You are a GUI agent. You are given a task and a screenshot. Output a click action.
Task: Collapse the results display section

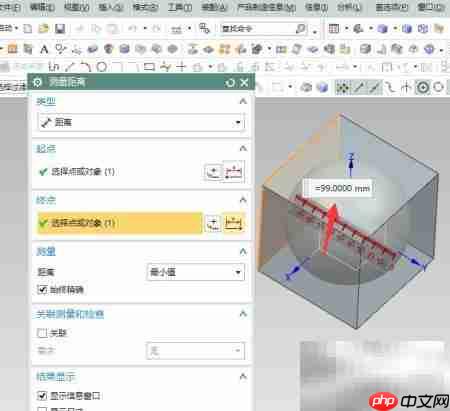(x=243, y=377)
